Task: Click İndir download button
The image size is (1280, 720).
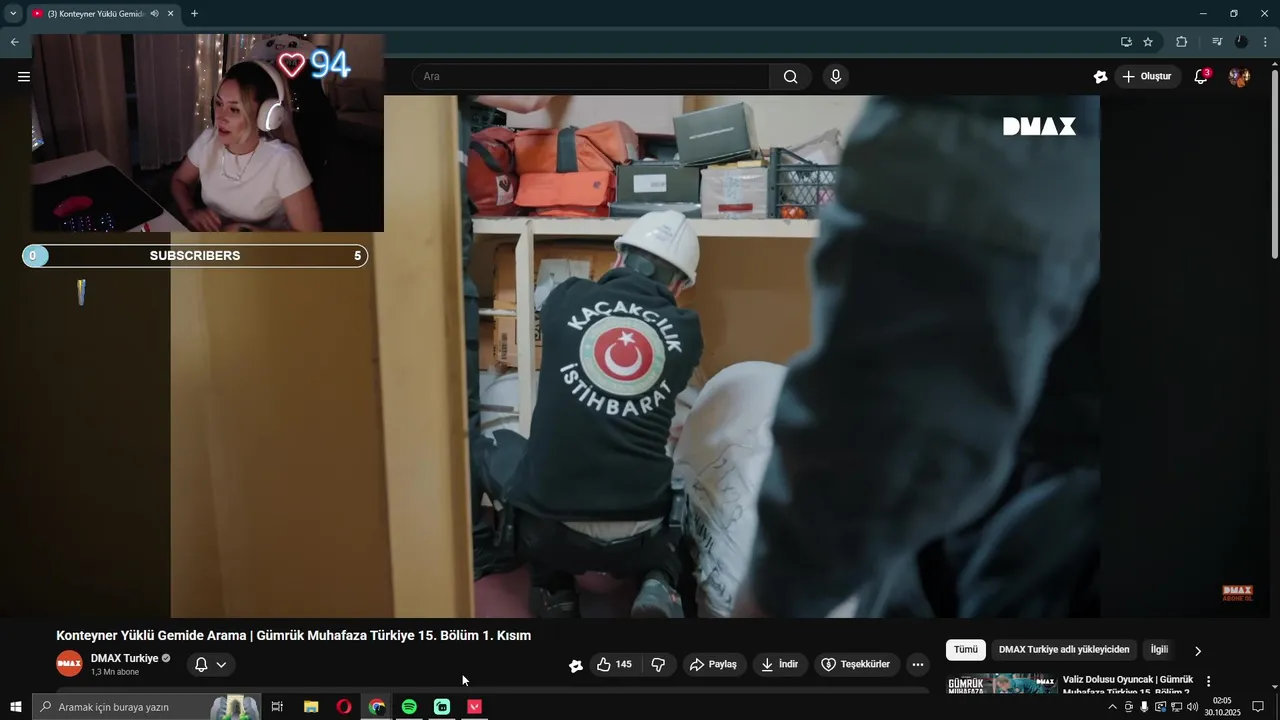Action: 779,664
